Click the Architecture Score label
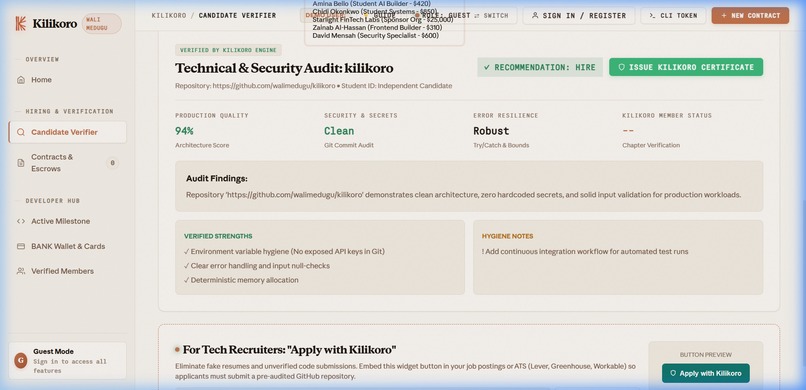 pos(202,145)
